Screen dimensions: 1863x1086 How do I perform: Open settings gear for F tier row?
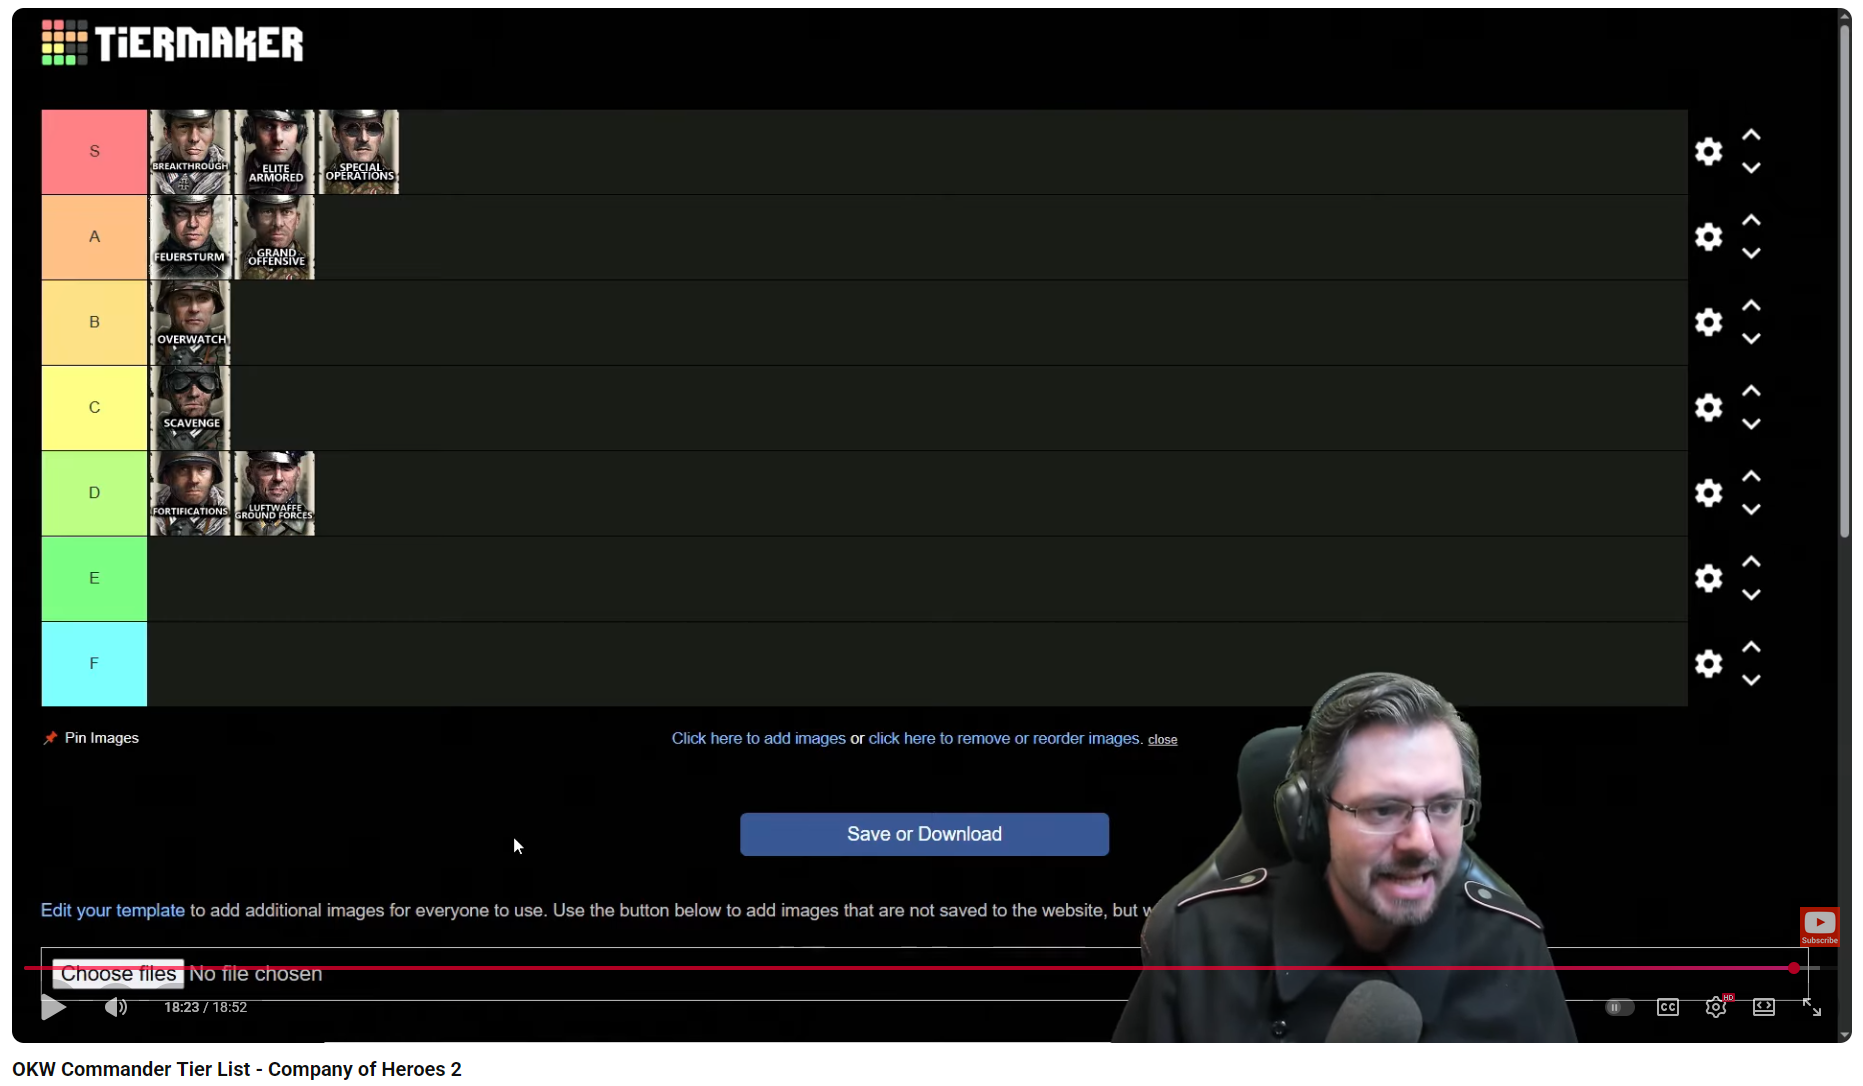tap(1709, 663)
